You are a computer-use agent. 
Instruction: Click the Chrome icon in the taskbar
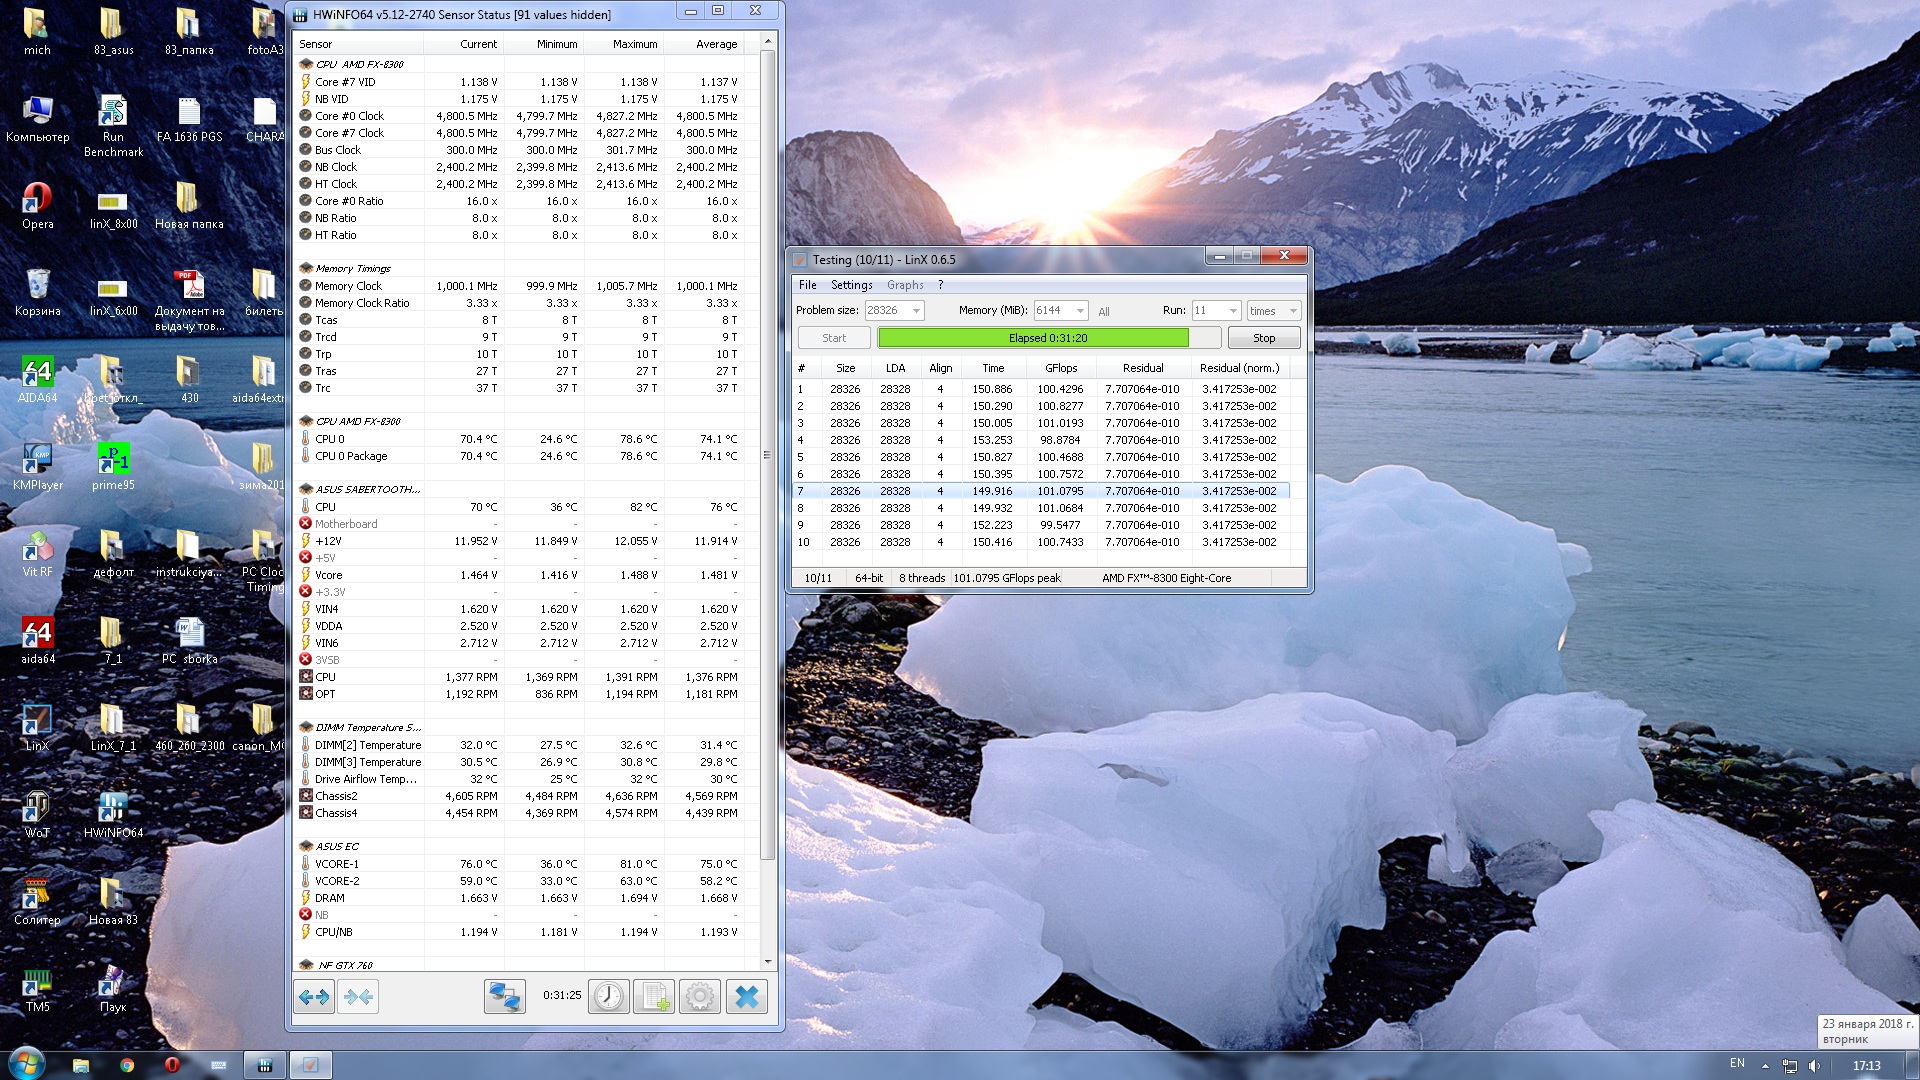[x=127, y=1065]
